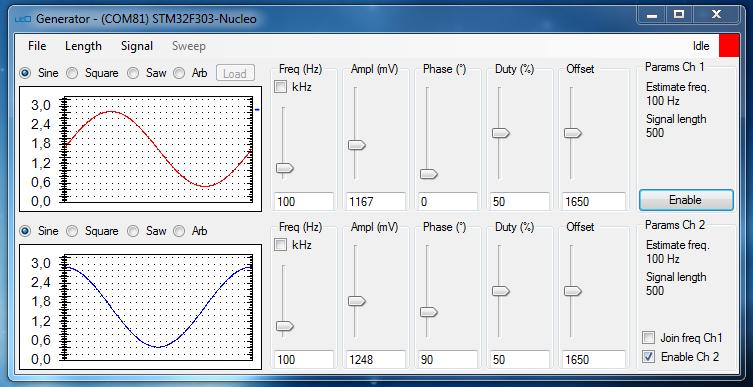Image resolution: width=753 pixels, height=387 pixels.
Task: Click channel 1 duty field showing 50
Action: 520,202
